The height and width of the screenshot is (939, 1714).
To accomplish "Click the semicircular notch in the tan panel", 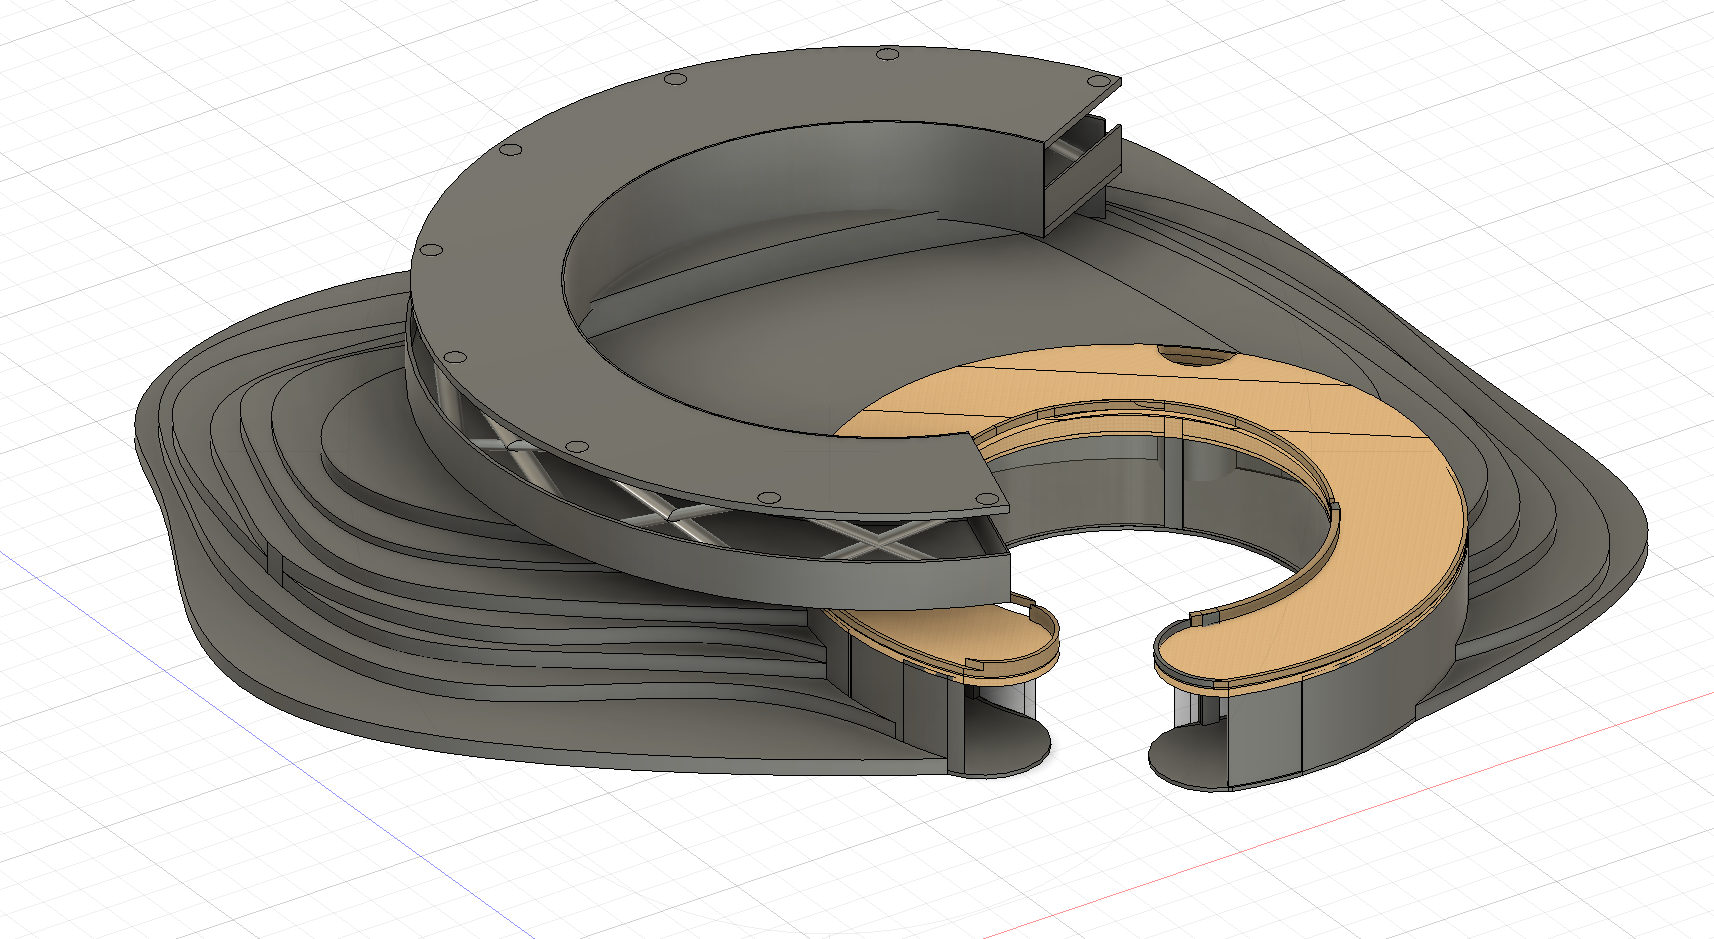I will [1196, 355].
